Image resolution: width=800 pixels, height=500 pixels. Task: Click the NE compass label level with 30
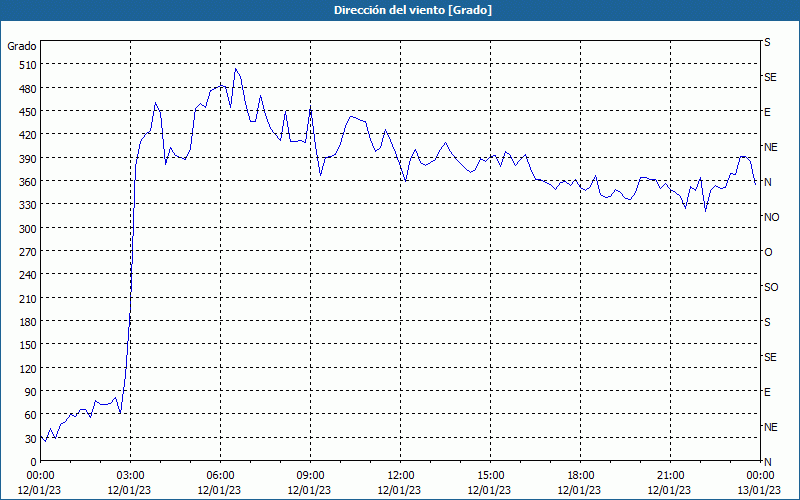point(770,427)
